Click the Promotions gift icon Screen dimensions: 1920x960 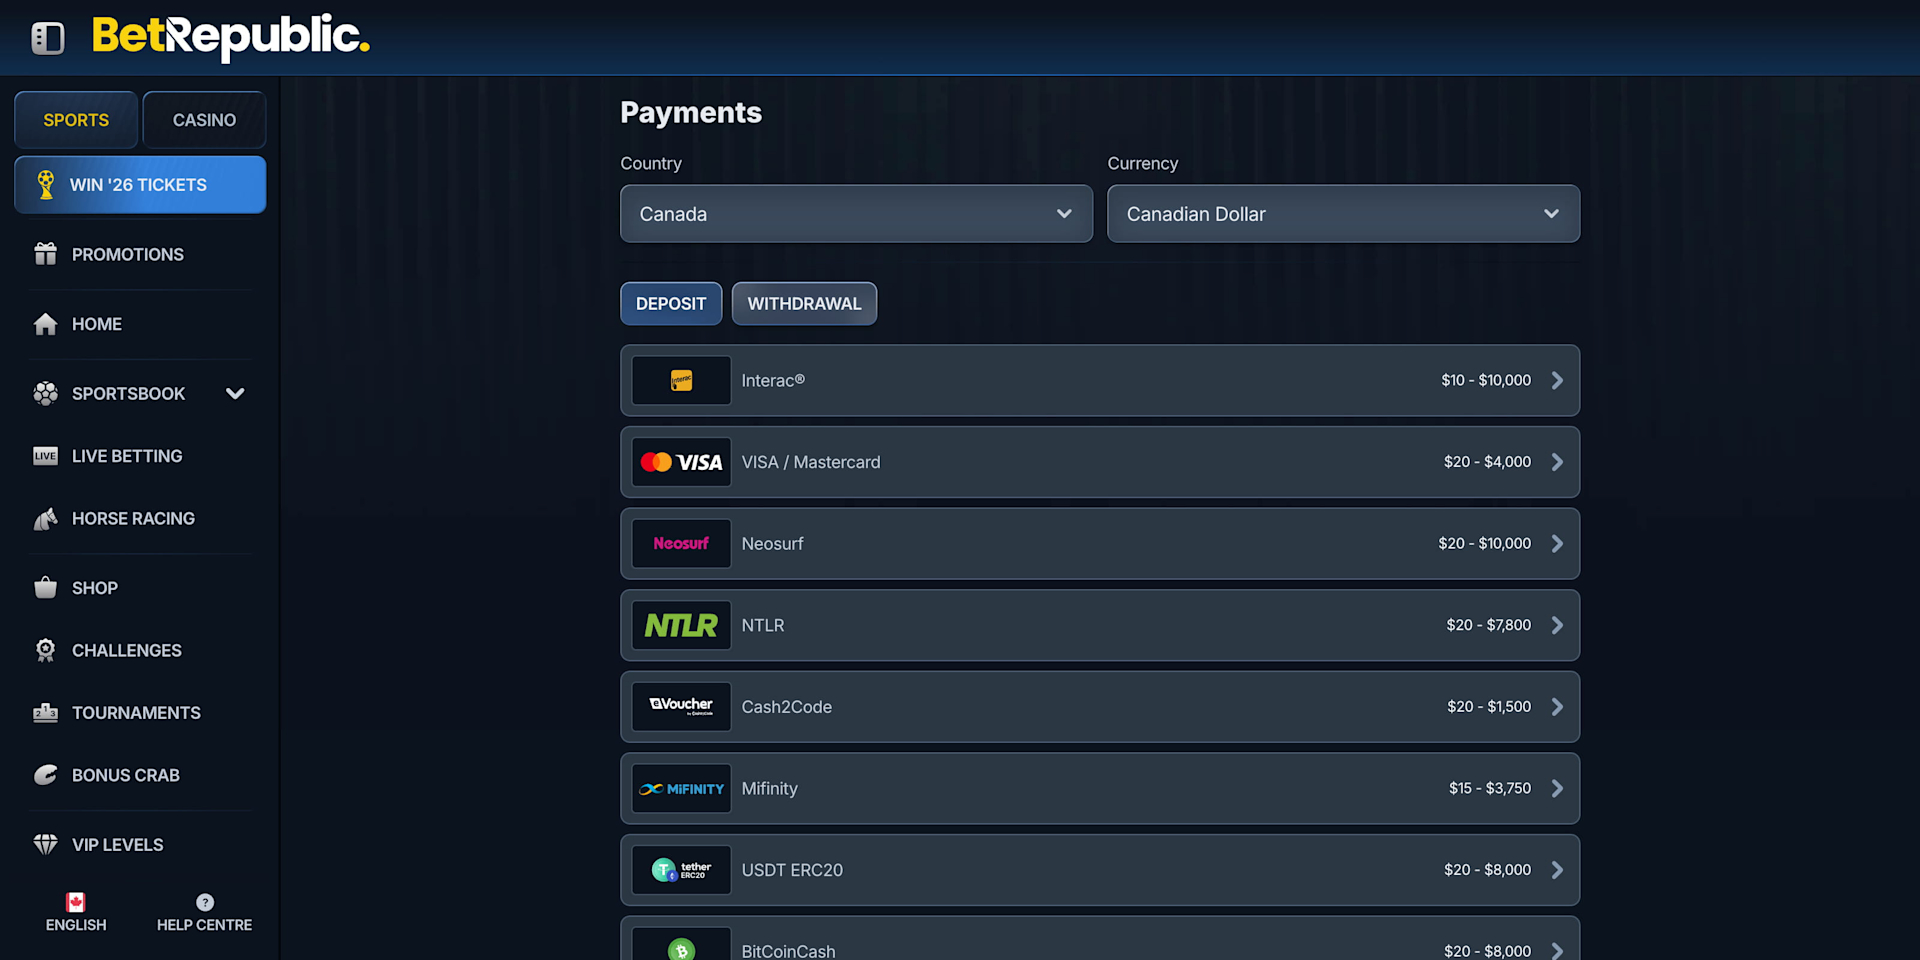coord(46,254)
